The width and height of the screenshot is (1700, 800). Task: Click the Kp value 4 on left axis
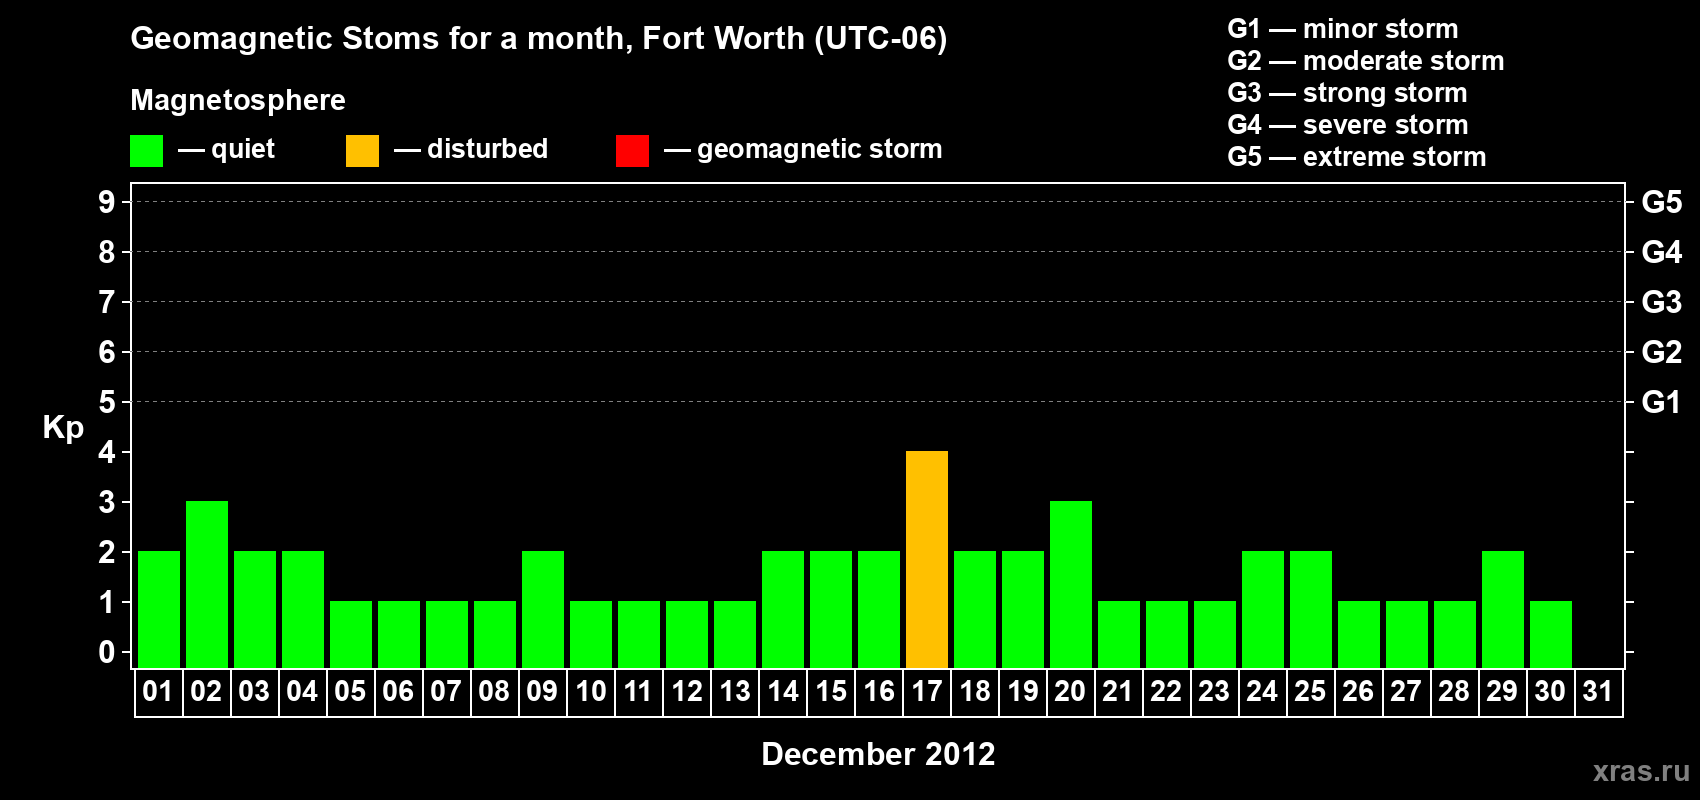pos(107,452)
